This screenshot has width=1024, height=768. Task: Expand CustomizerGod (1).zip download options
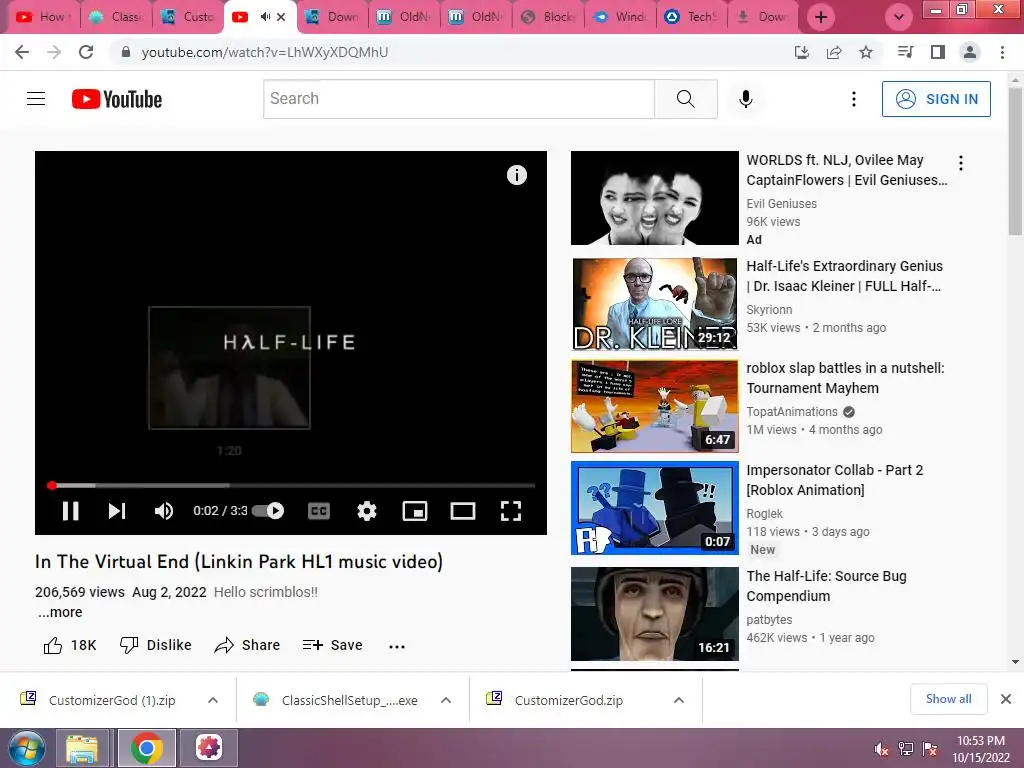click(213, 700)
